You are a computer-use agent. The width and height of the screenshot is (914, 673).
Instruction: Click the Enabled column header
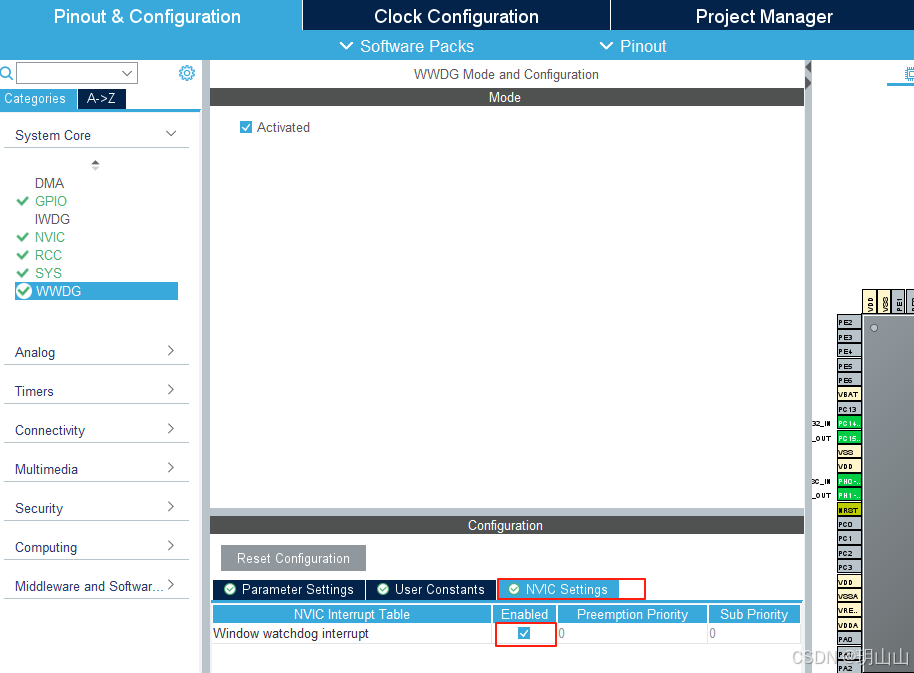pos(524,614)
